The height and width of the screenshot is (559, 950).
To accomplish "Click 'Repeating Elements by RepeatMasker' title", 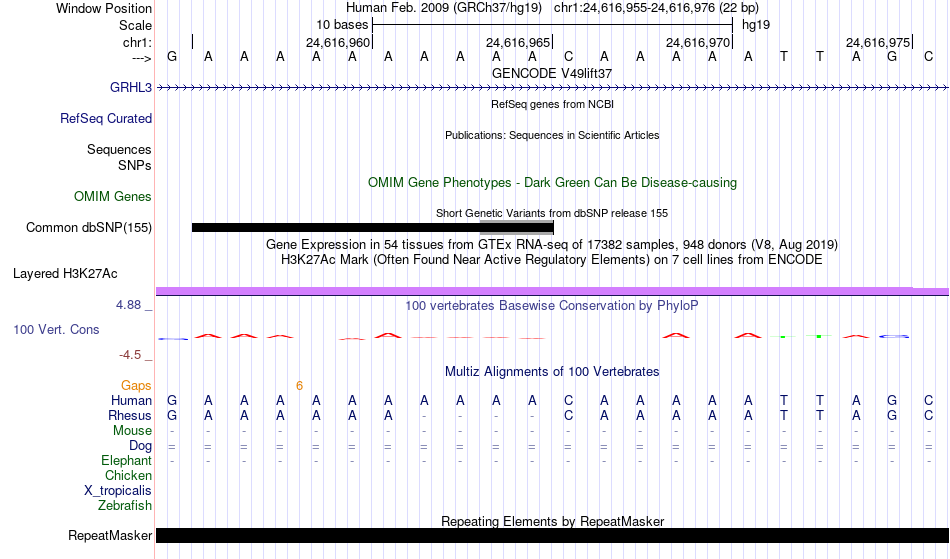I will point(553,521).
